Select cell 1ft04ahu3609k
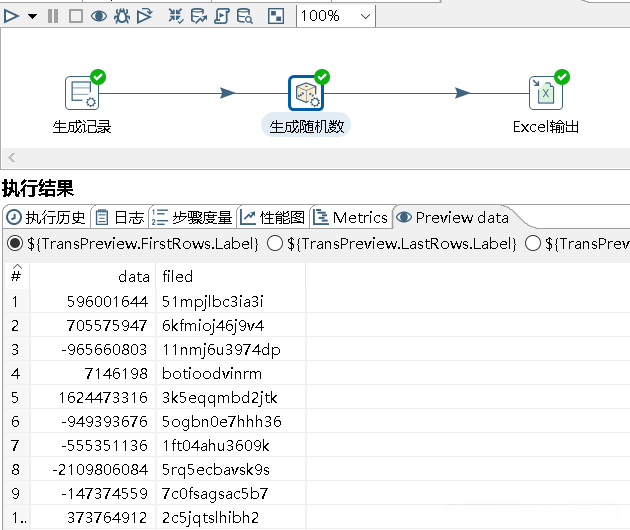Image resolution: width=630 pixels, height=530 pixels. pos(231,445)
